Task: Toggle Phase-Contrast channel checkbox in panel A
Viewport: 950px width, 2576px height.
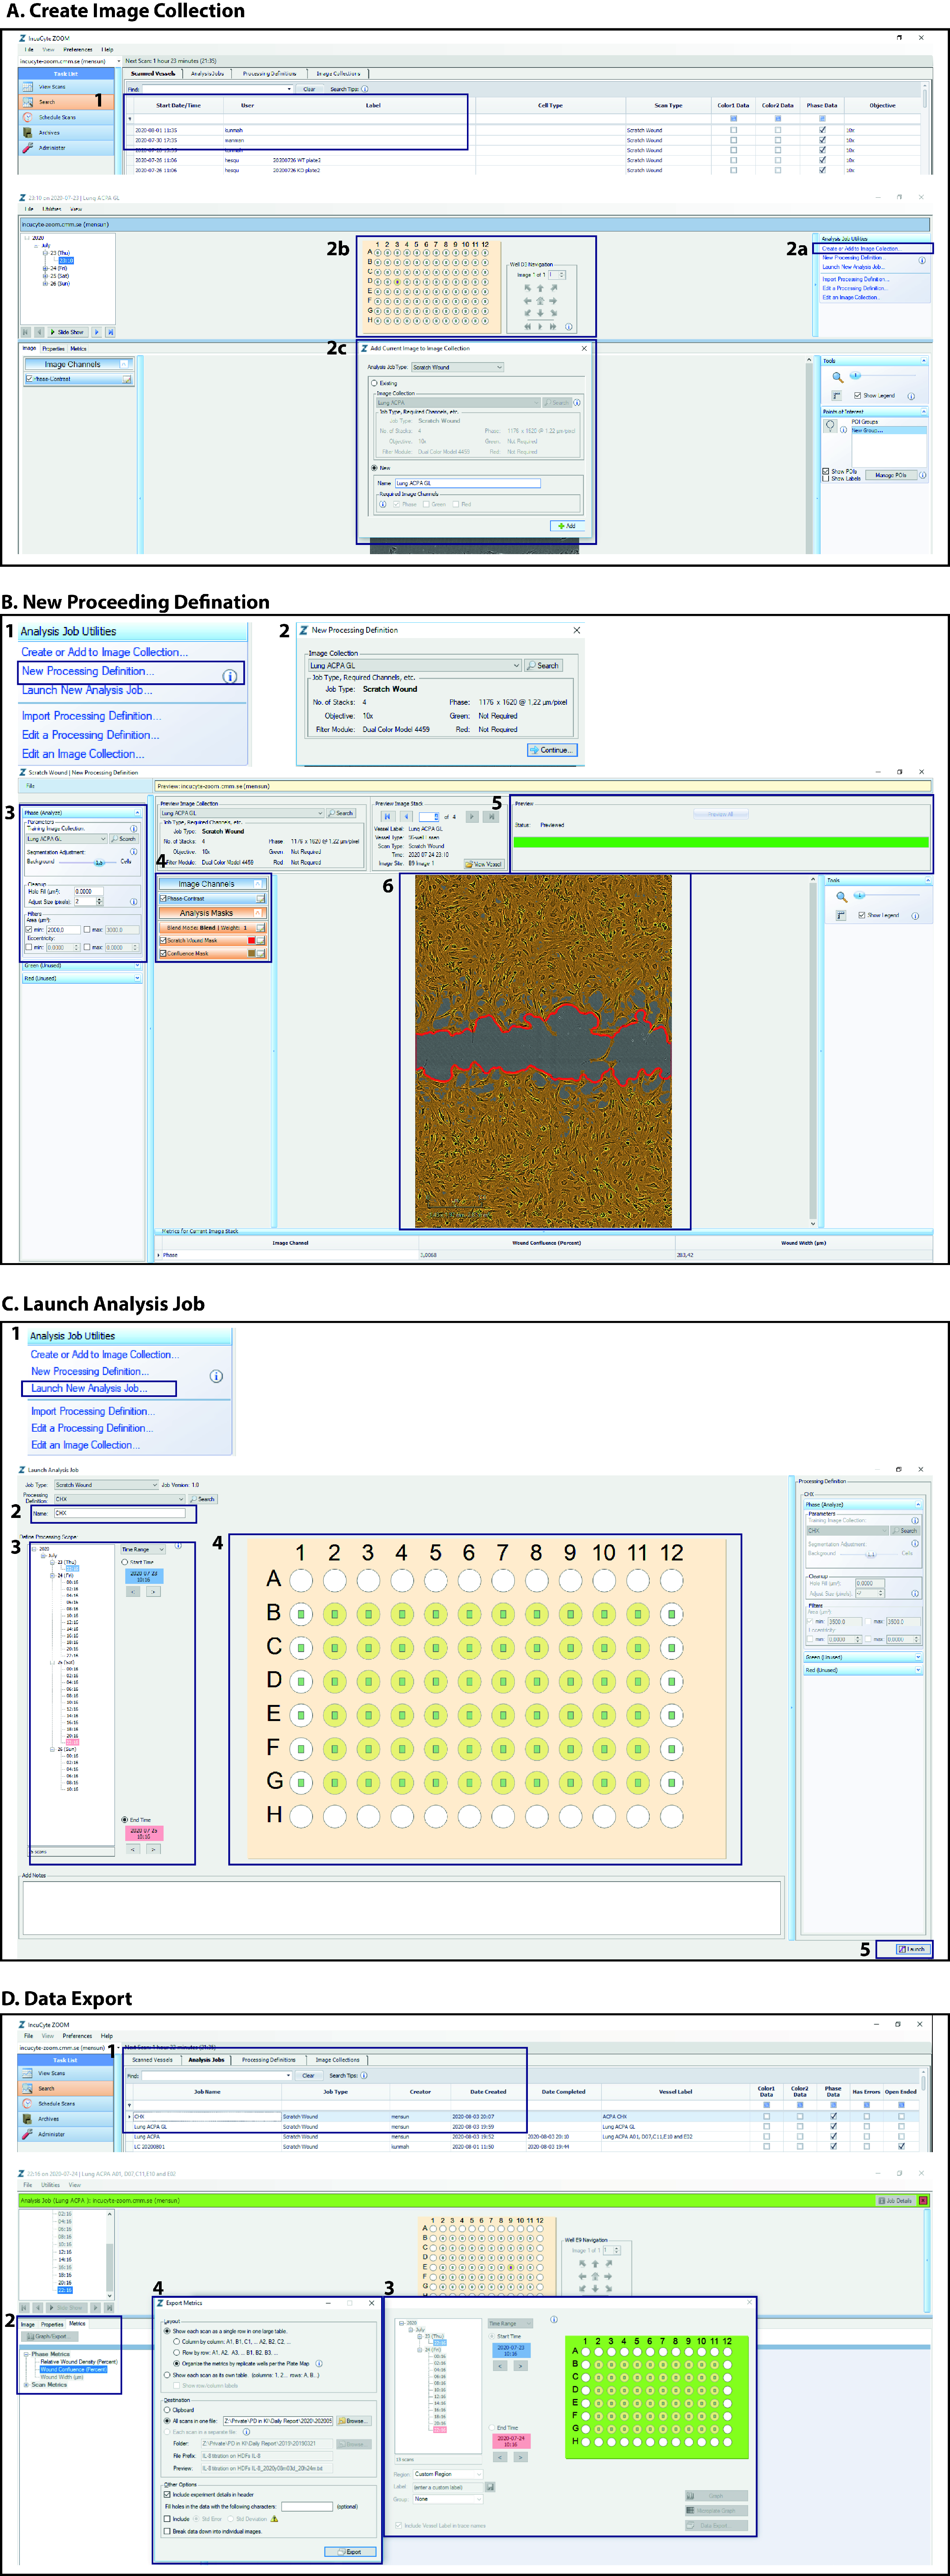Action: click(29, 379)
